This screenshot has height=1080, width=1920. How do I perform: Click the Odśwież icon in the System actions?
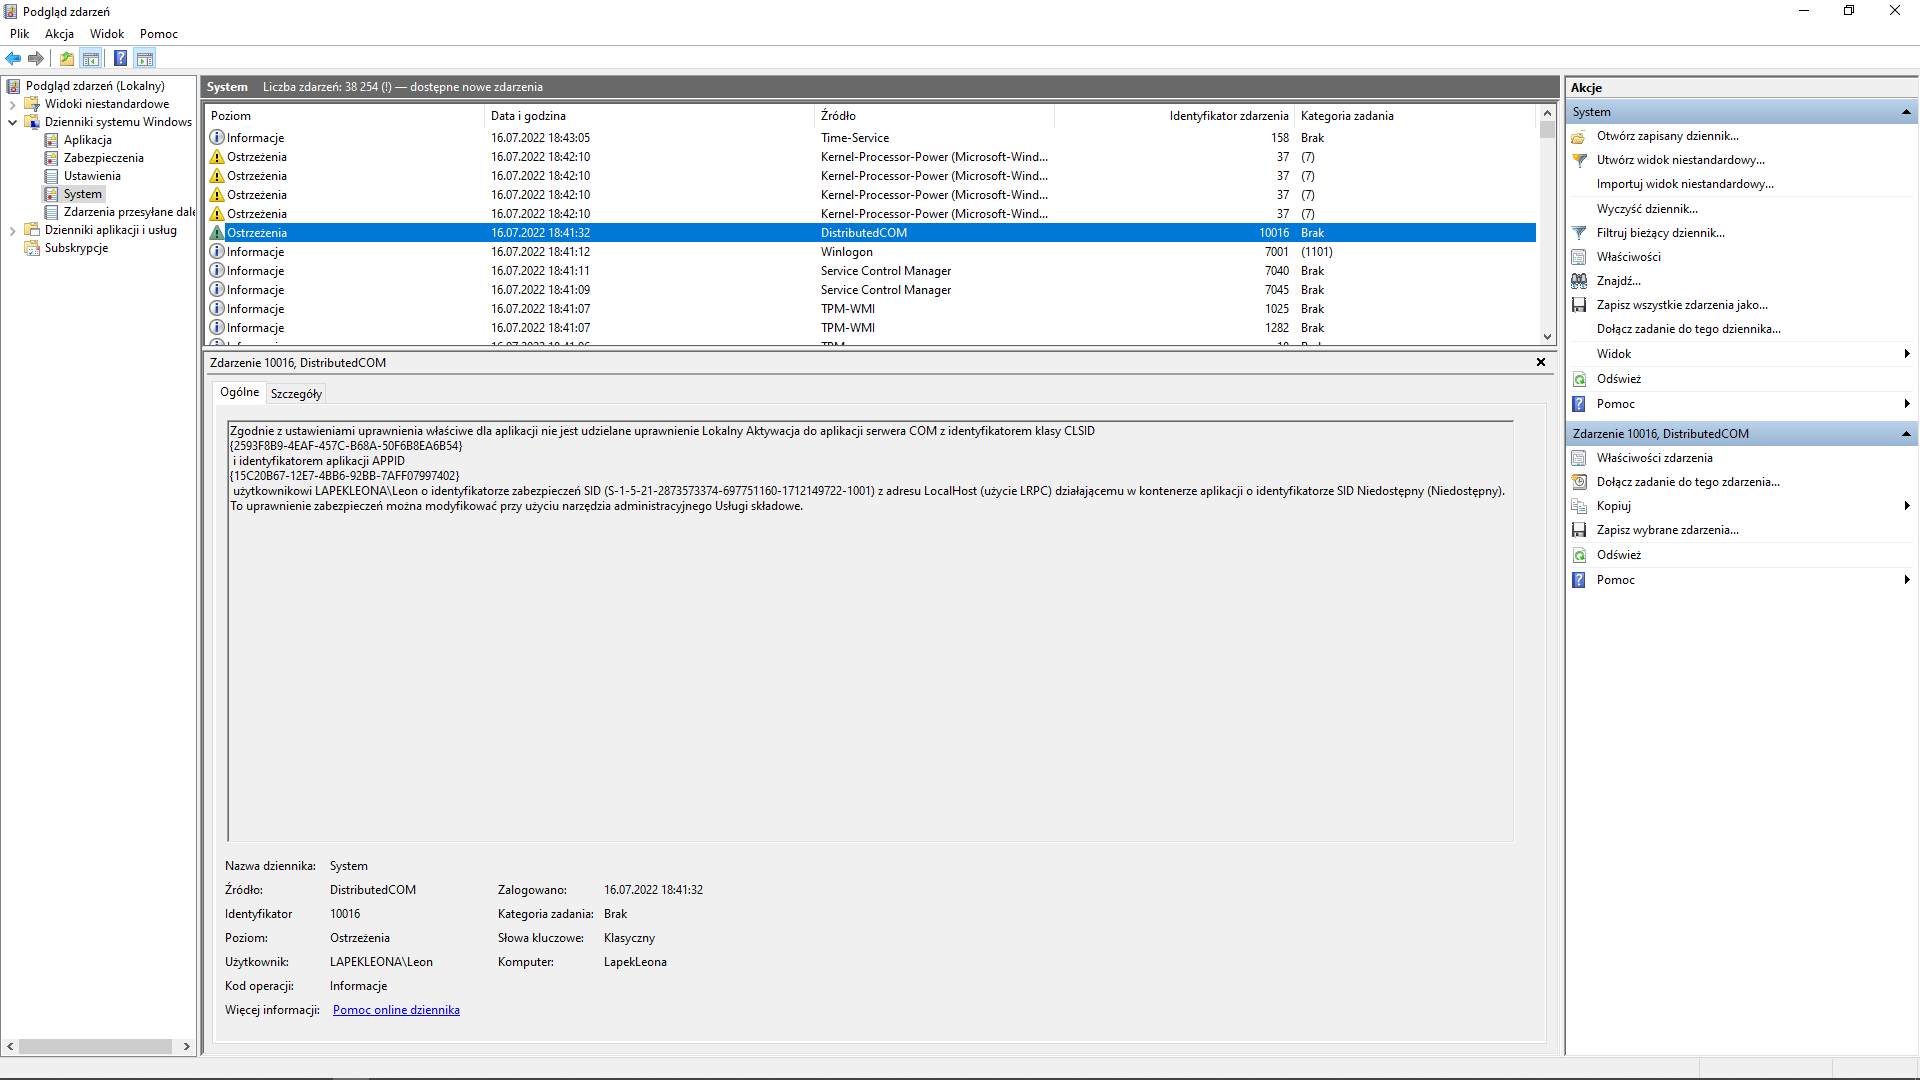pyautogui.click(x=1579, y=379)
